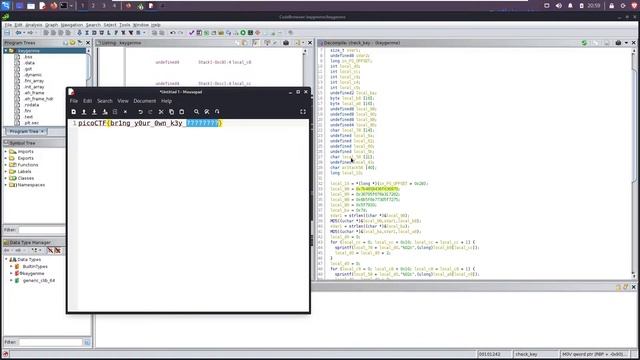Image resolution: width=640 pixels, height=360 pixels.
Task: Open Mousepad's Document menu
Action: click(x=144, y=101)
